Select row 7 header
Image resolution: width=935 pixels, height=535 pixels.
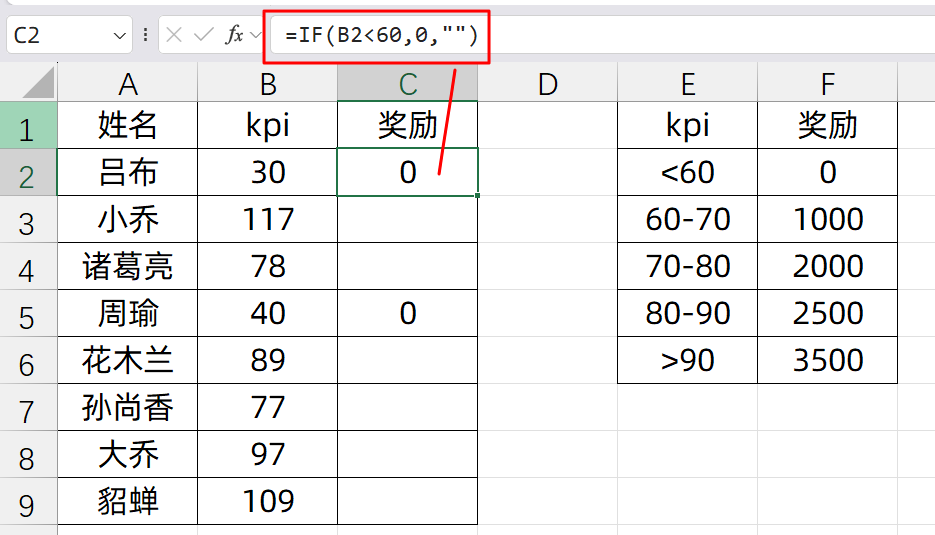click(x=28, y=407)
